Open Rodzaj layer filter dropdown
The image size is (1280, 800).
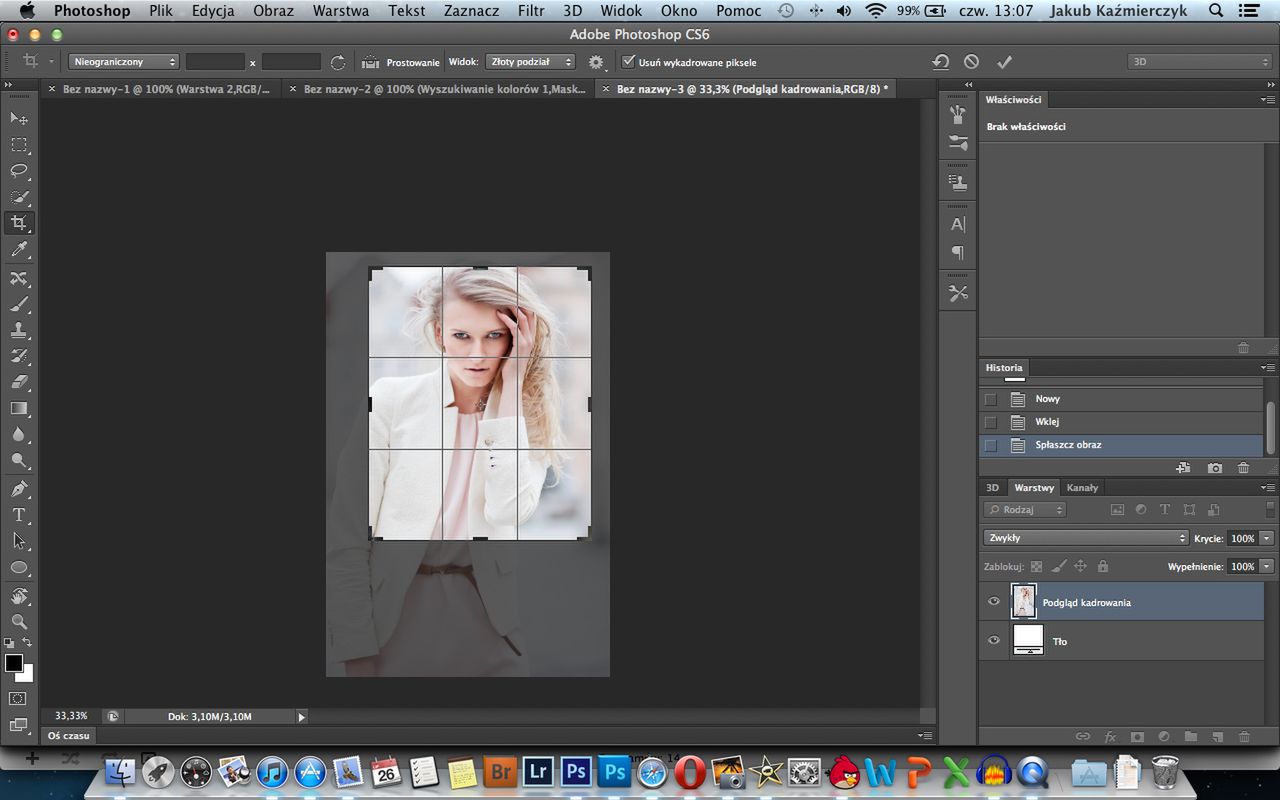click(1025, 510)
